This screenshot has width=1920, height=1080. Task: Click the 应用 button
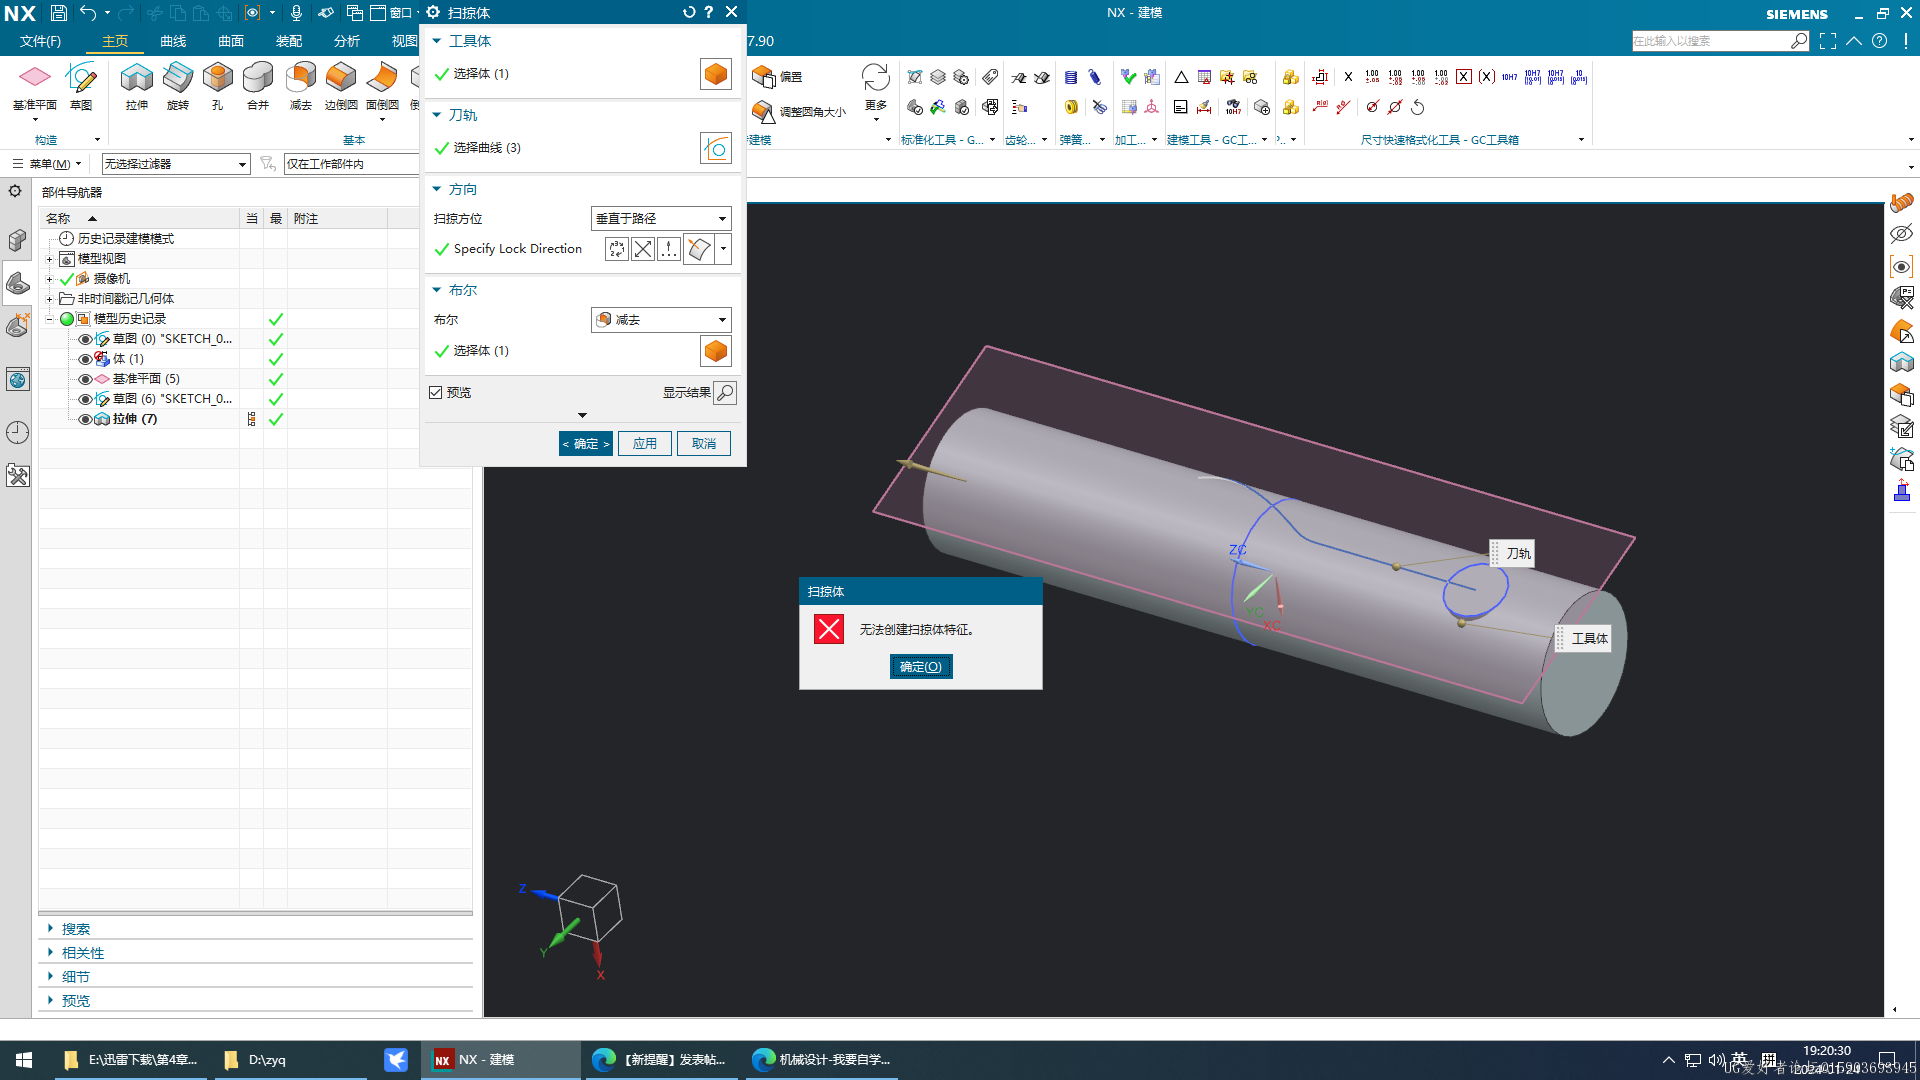645,444
